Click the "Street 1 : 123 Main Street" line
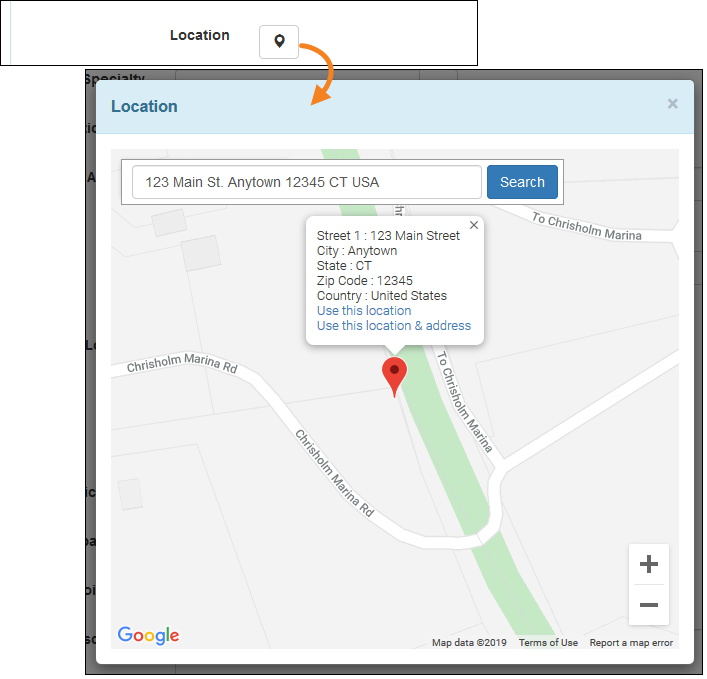 click(388, 236)
